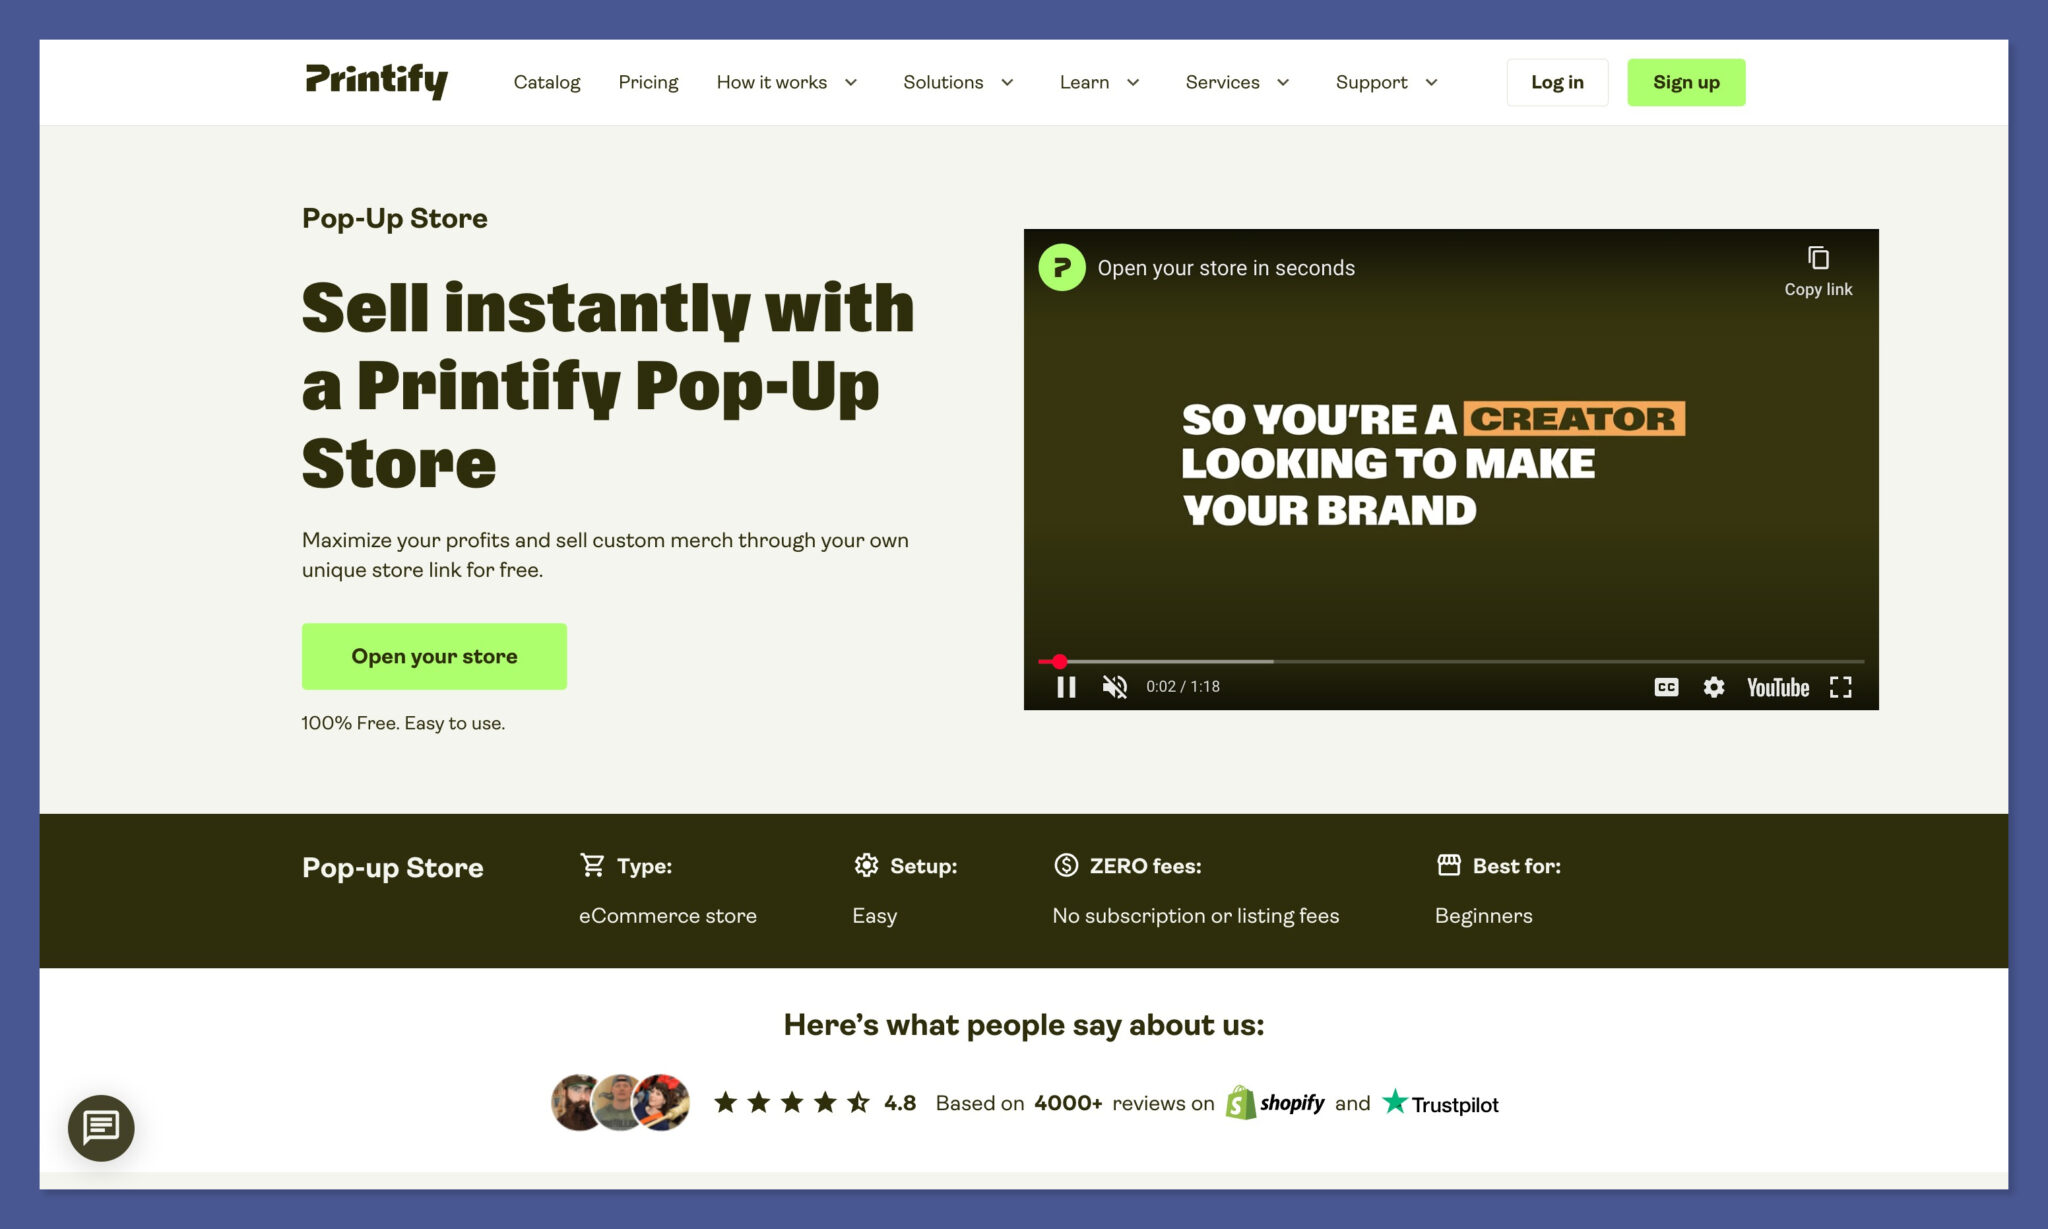Click the Open your store button
The width and height of the screenshot is (2048, 1229).
tap(433, 656)
